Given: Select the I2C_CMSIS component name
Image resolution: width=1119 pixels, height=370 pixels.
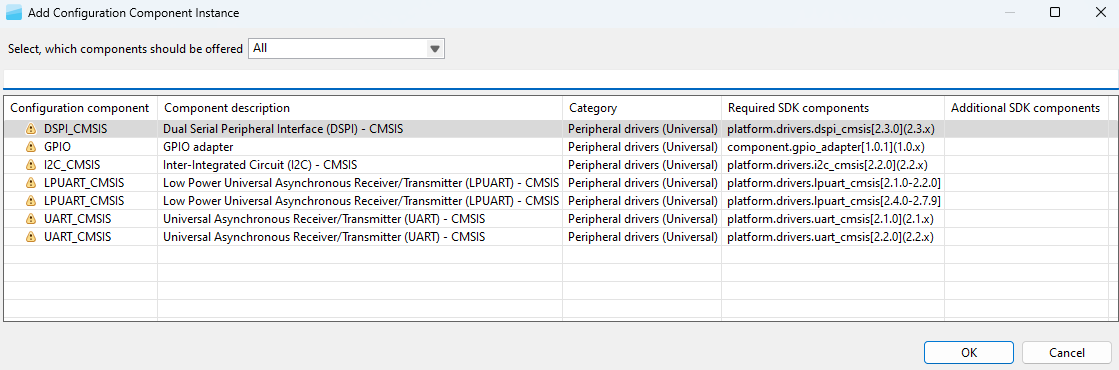Looking at the screenshot, I should [71, 165].
